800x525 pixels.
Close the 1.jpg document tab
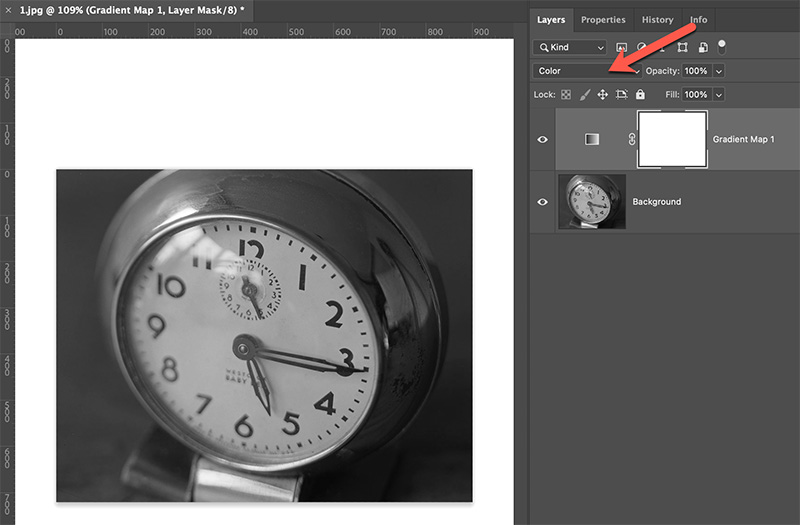coord(9,9)
